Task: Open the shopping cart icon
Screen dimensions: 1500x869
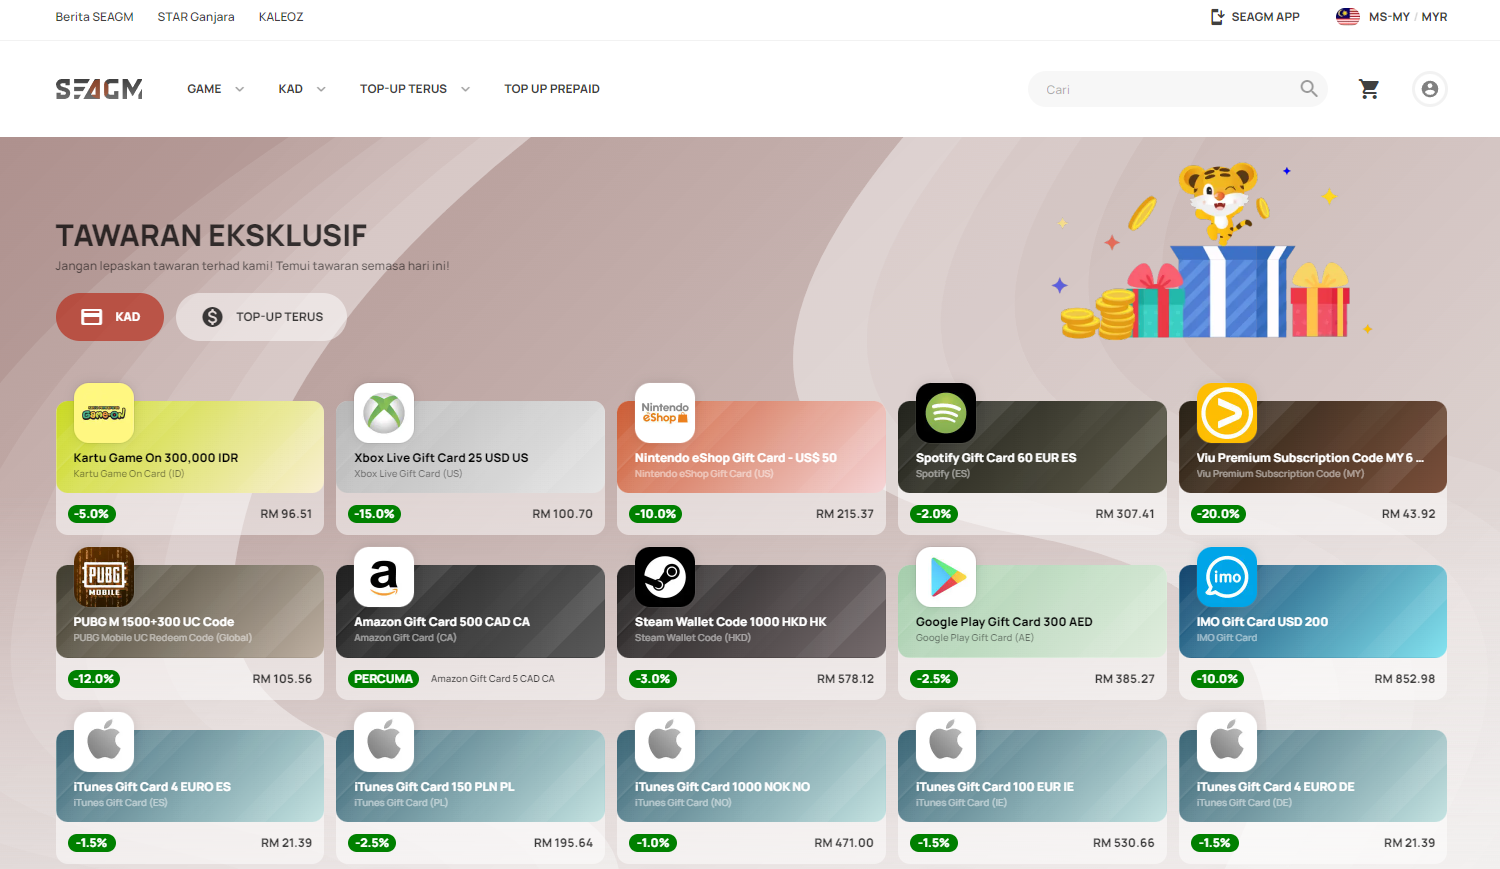Action: [x=1369, y=89]
